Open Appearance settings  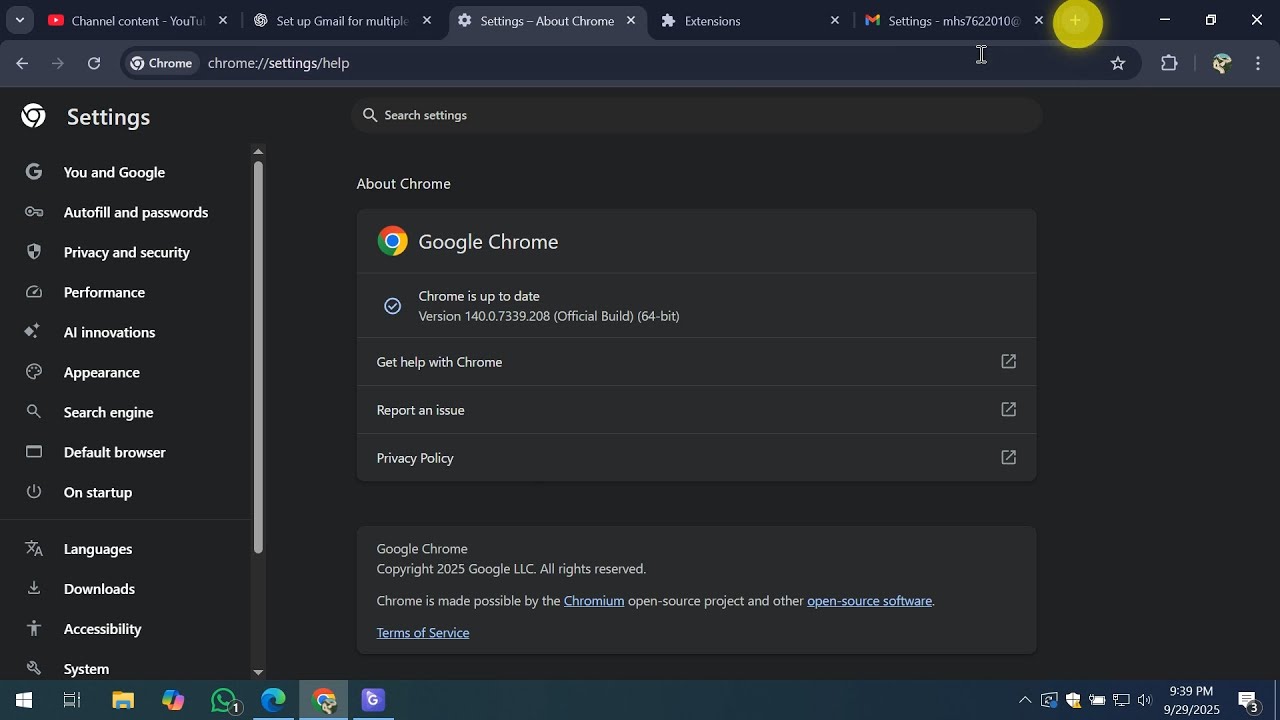(x=126, y=372)
